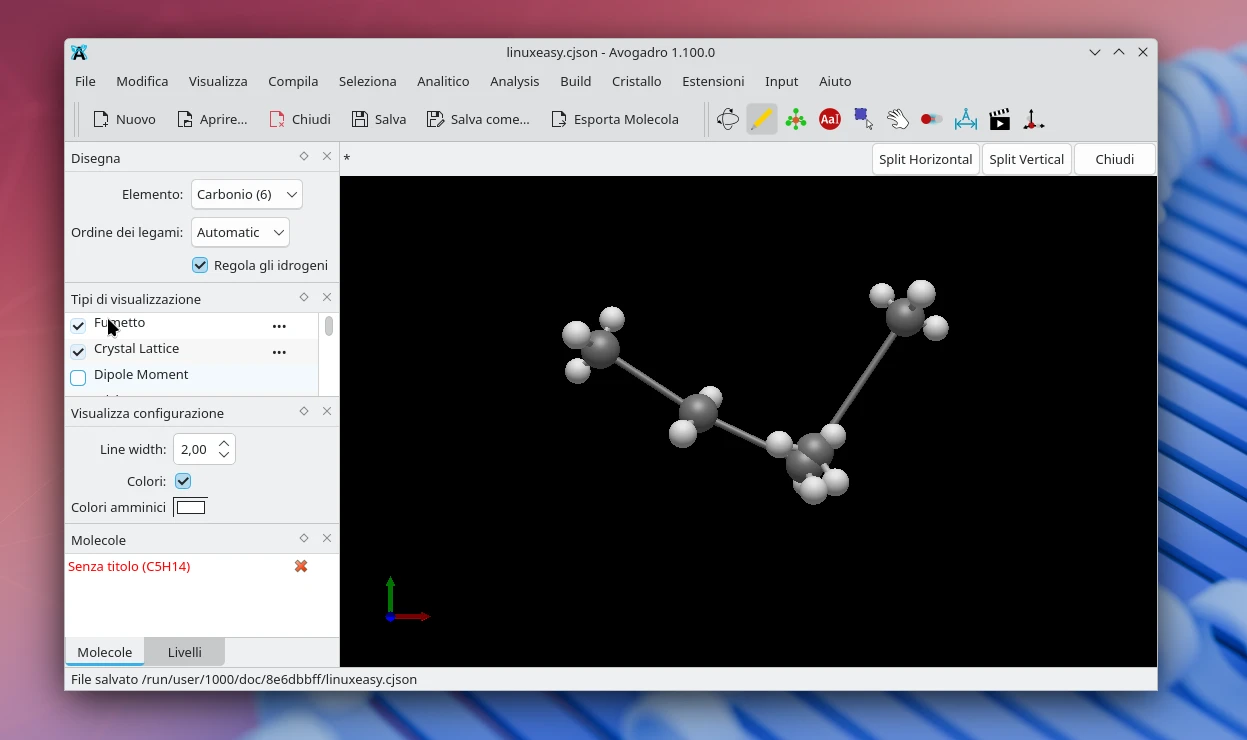Choose the selection tool

pos(862,119)
